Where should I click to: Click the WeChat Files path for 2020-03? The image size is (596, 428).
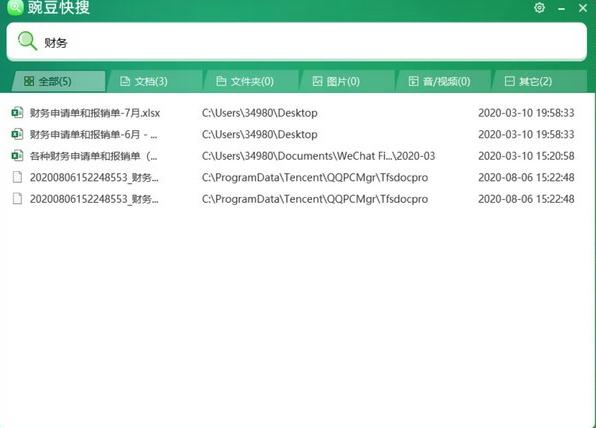pyautogui.click(x=319, y=156)
